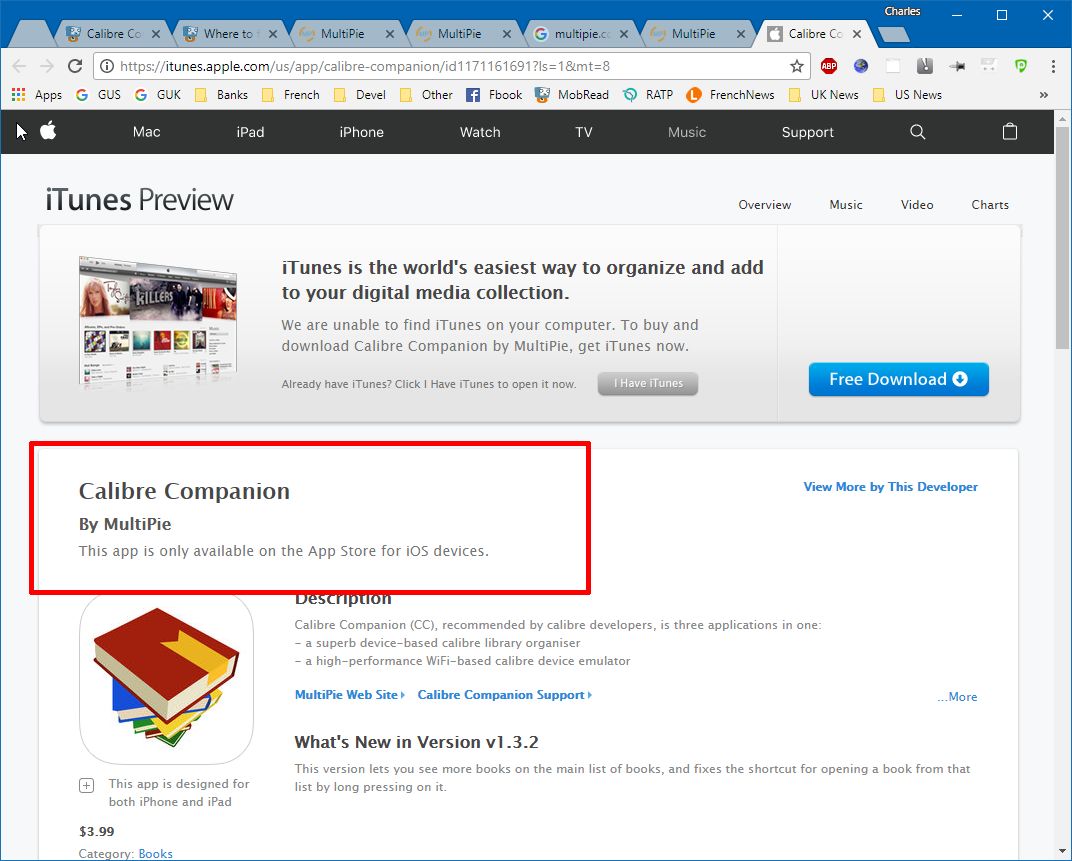
Task: Open the Watch section
Action: (x=480, y=132)
